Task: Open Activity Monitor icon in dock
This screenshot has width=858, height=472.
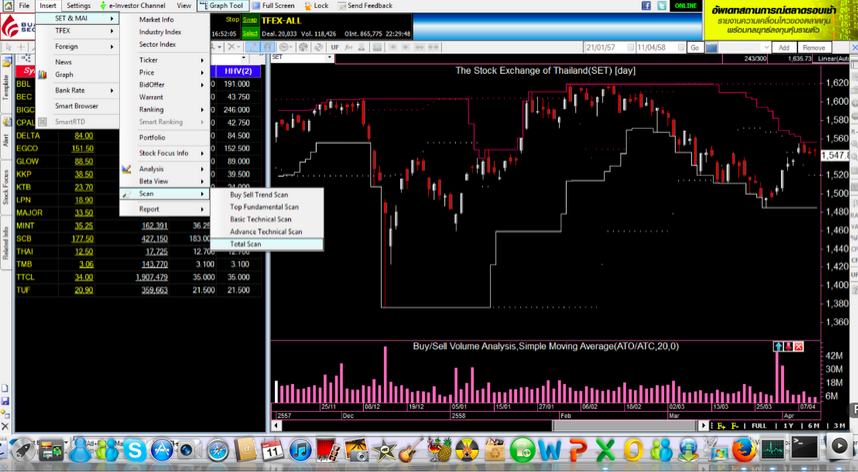Action: [773, 450]
